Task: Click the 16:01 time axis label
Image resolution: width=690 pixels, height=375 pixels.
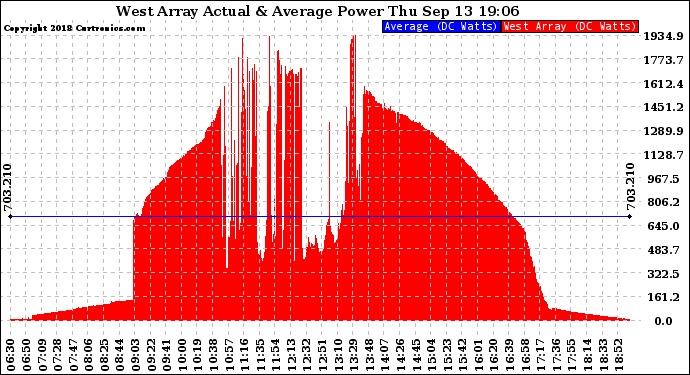Action: pyautogui.click(x=477, y=354)
